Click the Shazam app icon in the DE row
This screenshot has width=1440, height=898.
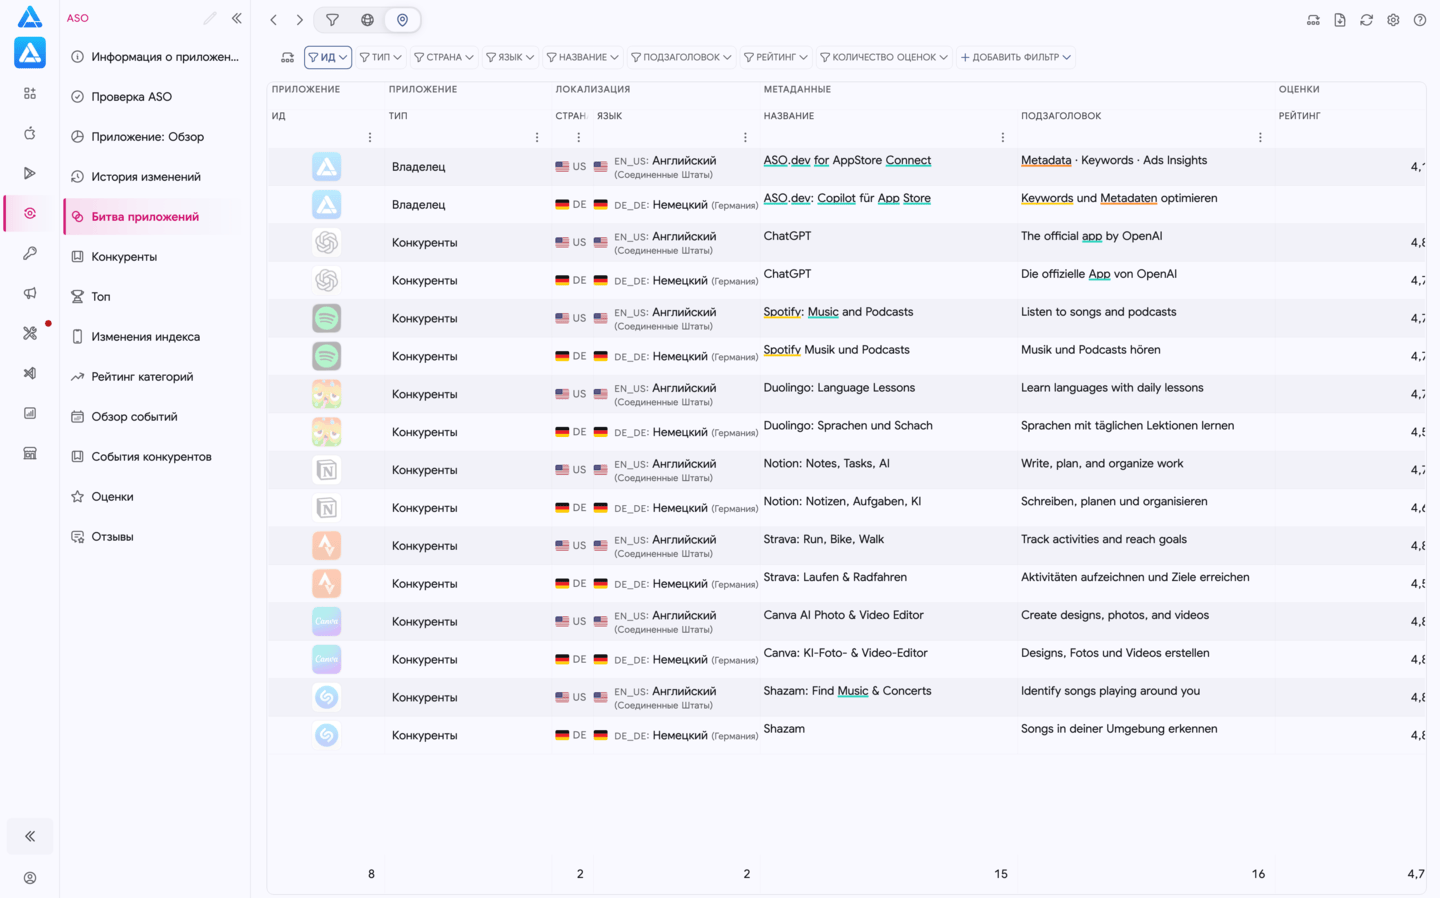coord(326,735)
